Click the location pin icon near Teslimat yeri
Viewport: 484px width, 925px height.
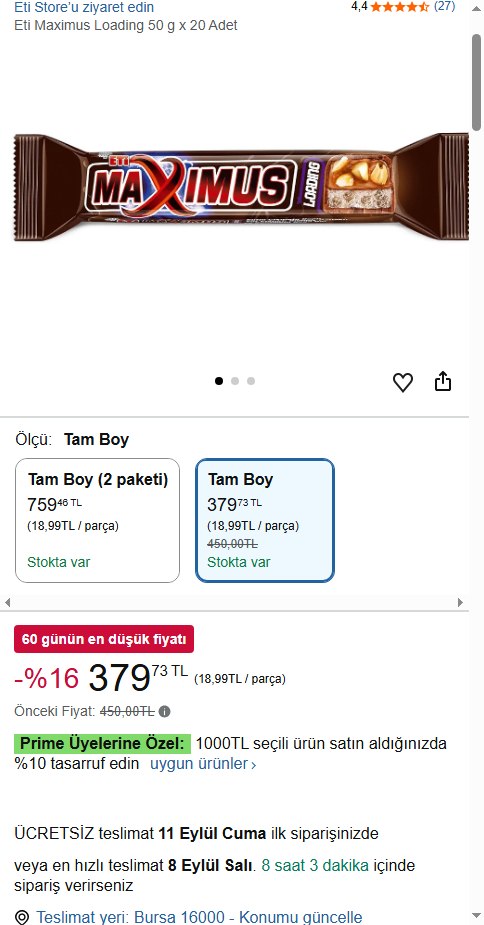pyautogui.click(x=22, y=917)
